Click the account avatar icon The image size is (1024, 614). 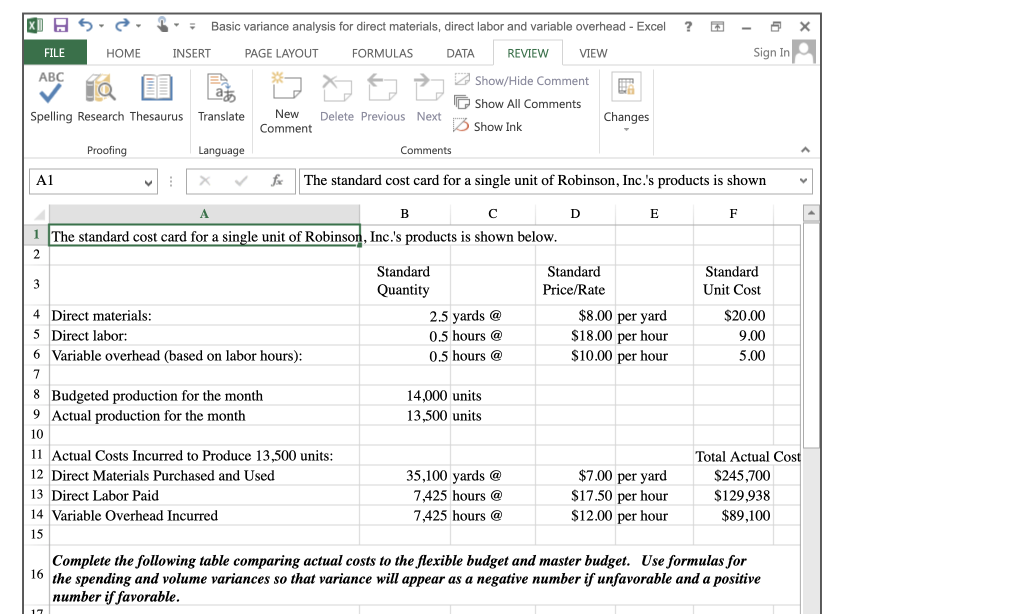(x=804, y=52)
